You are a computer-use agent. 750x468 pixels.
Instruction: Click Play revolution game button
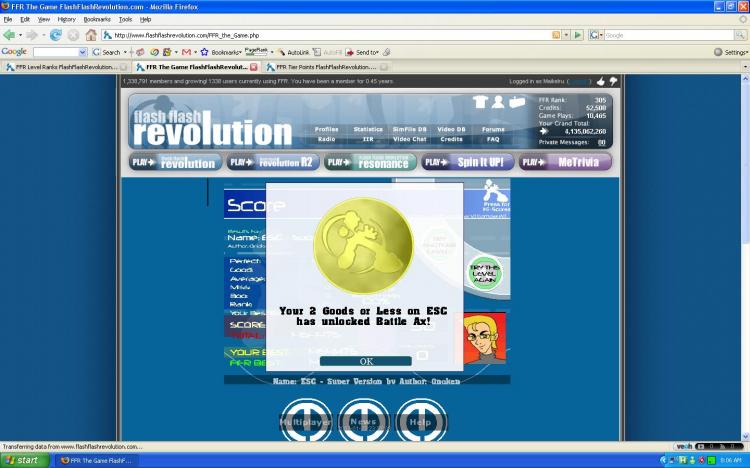pyautogui.click(x=175, y=162)
